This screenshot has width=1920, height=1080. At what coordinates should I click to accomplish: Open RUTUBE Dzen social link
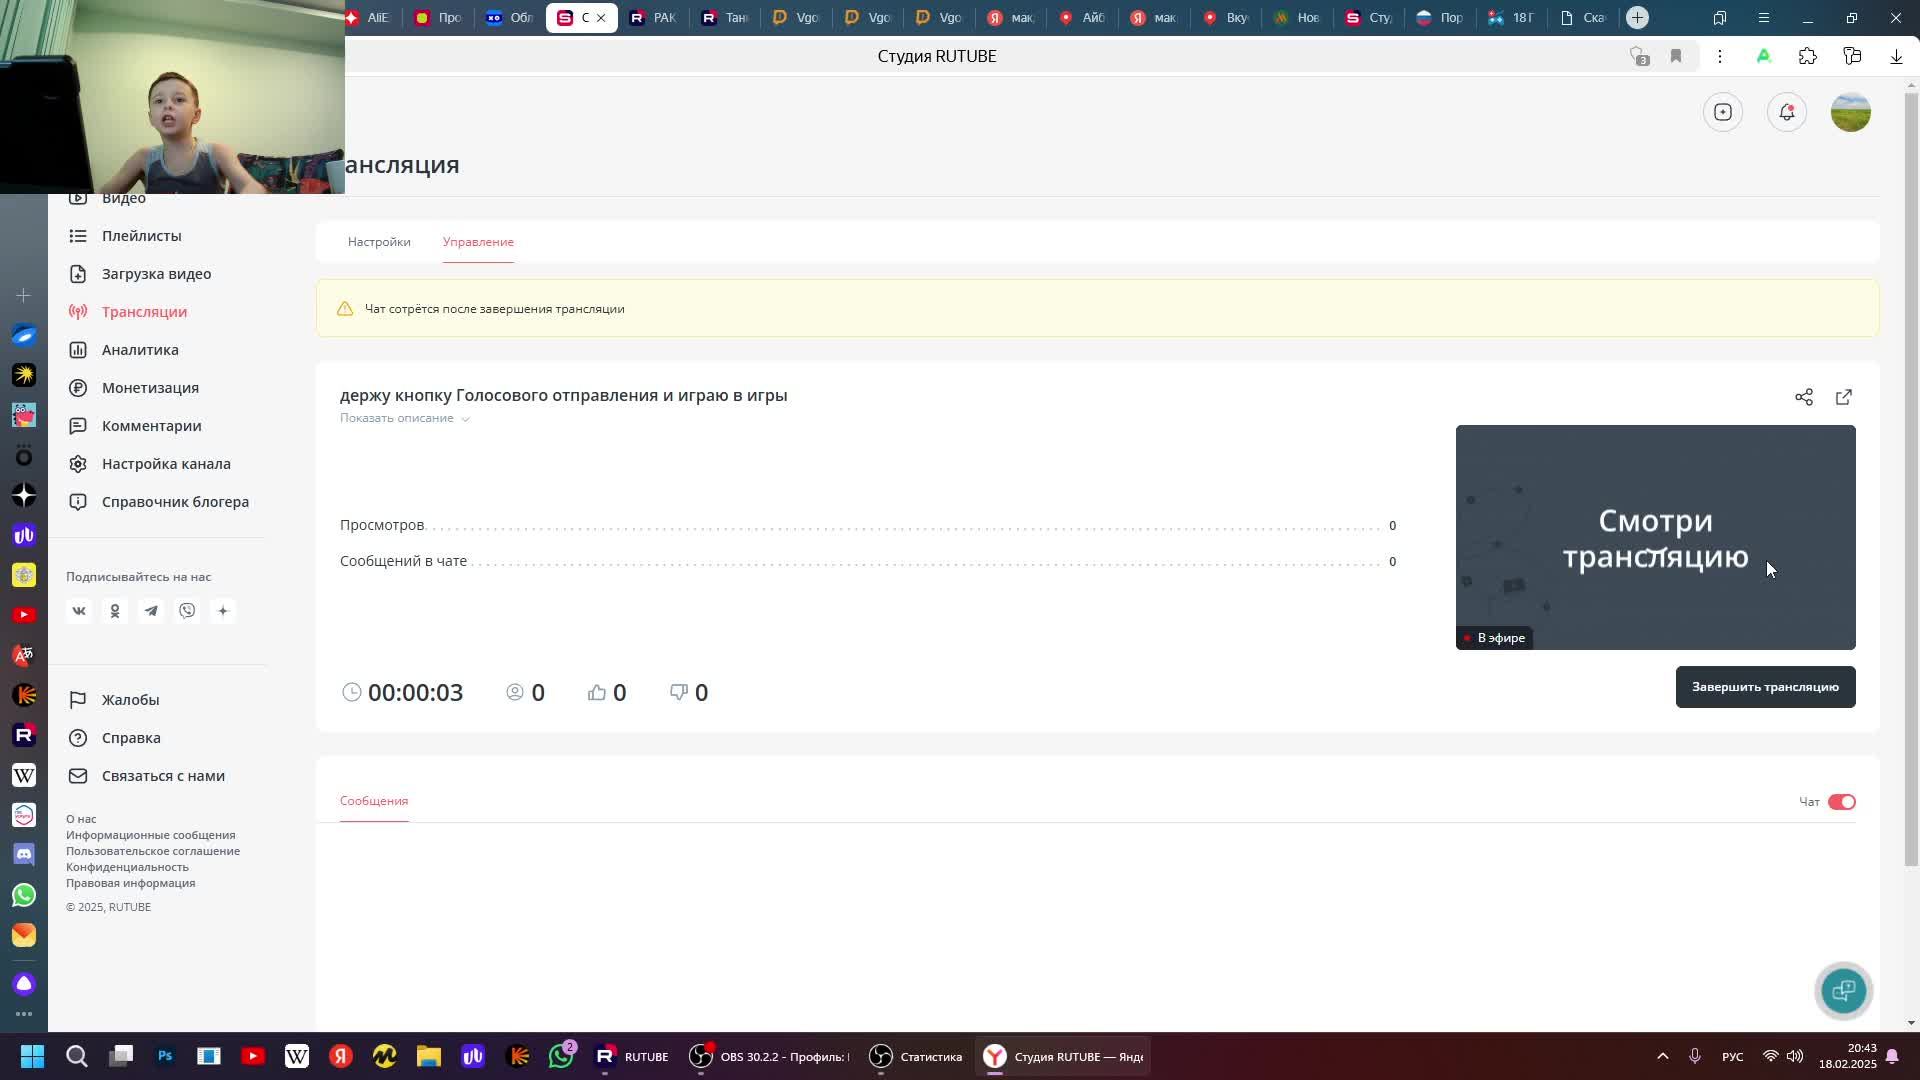[223, 611]
